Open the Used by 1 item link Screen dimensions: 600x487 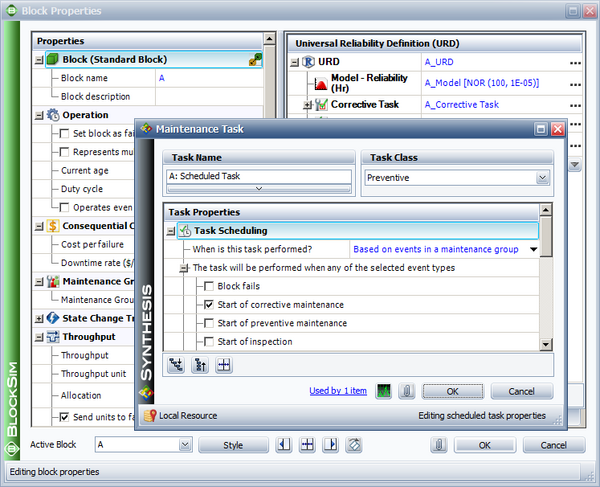[338, 391]
